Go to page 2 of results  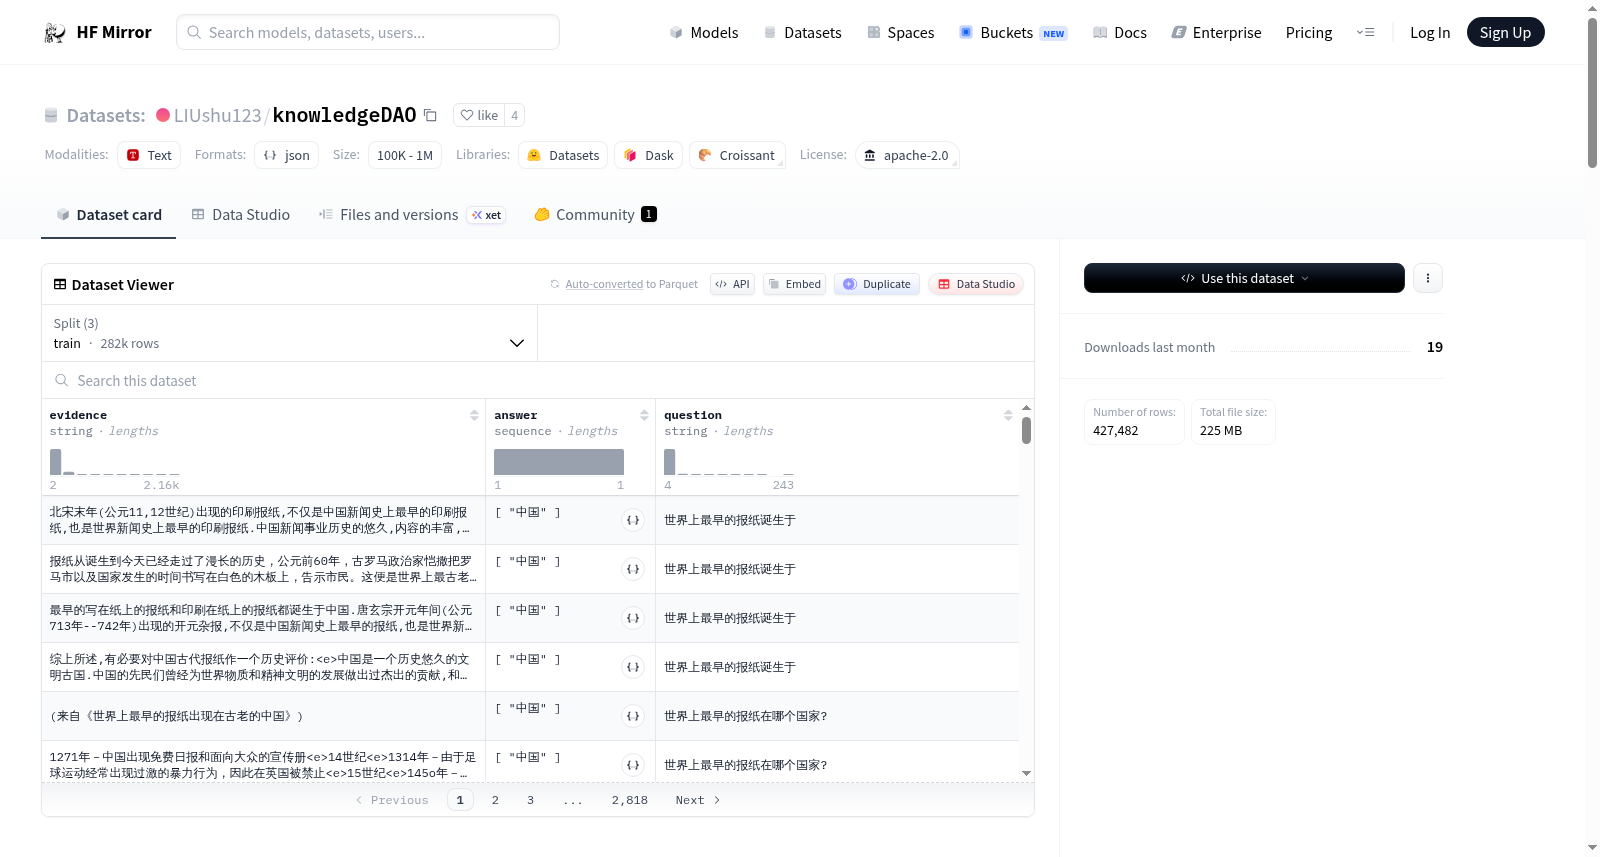(x=495, y=800)
